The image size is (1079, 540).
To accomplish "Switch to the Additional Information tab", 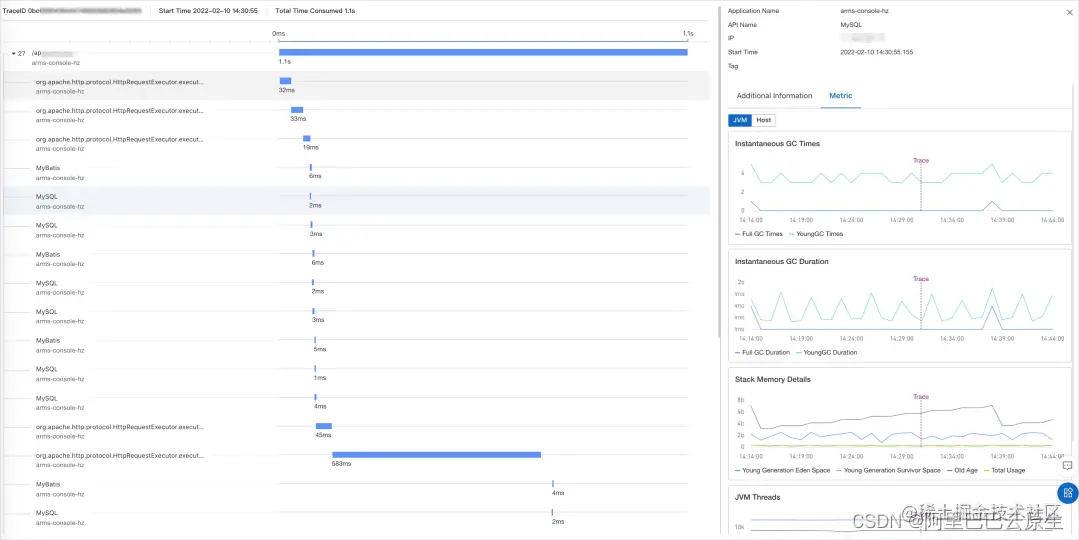I will tap(774, 96).
